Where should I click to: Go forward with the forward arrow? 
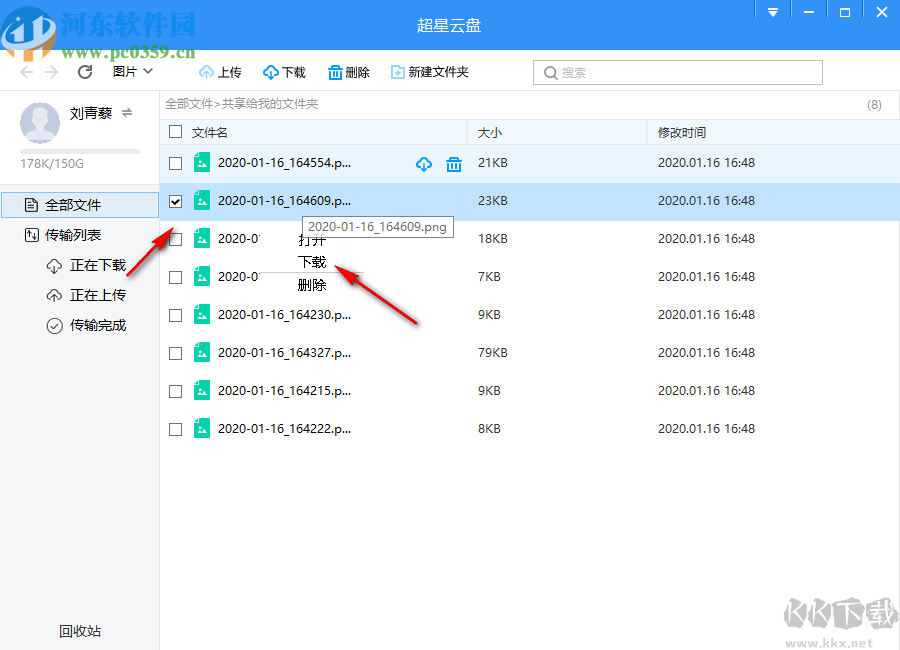tap(52, 72)
